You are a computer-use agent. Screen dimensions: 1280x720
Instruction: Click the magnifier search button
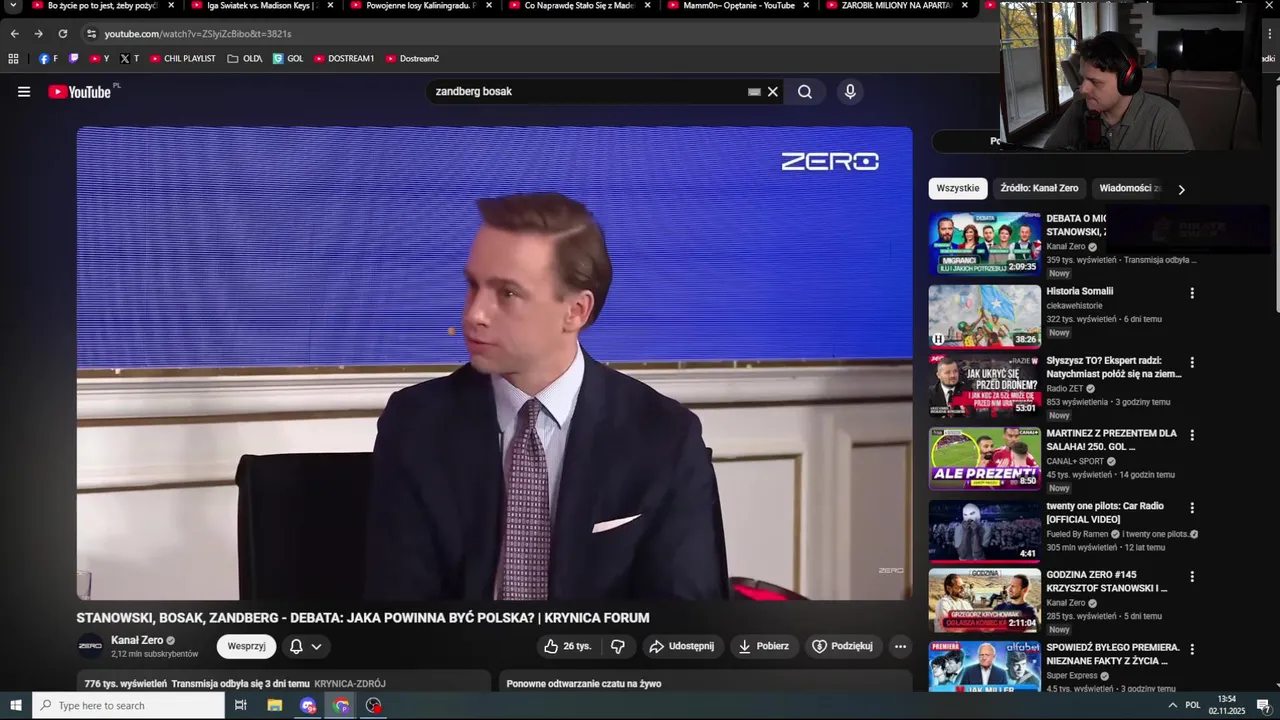tap(805, 92)
